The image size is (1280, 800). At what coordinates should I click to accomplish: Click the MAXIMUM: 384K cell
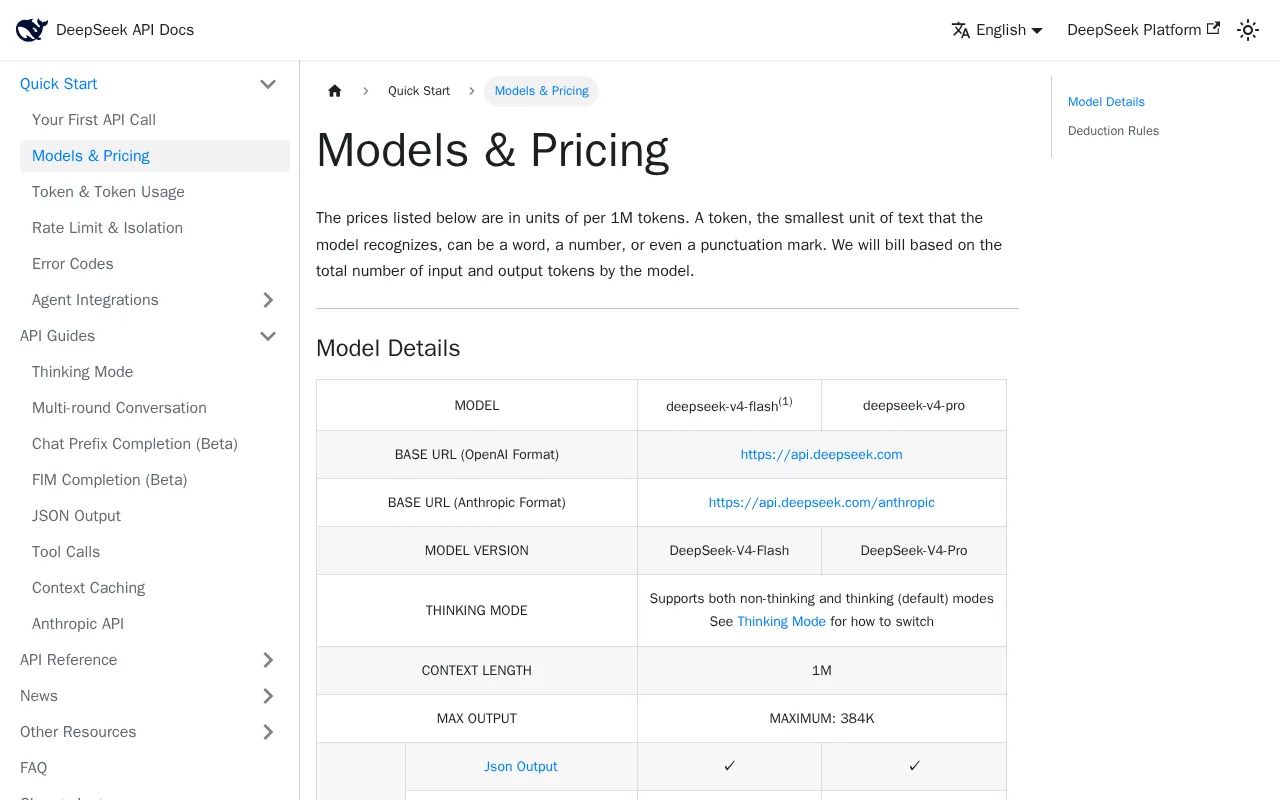pyautogui.click(x=822, y=718)
